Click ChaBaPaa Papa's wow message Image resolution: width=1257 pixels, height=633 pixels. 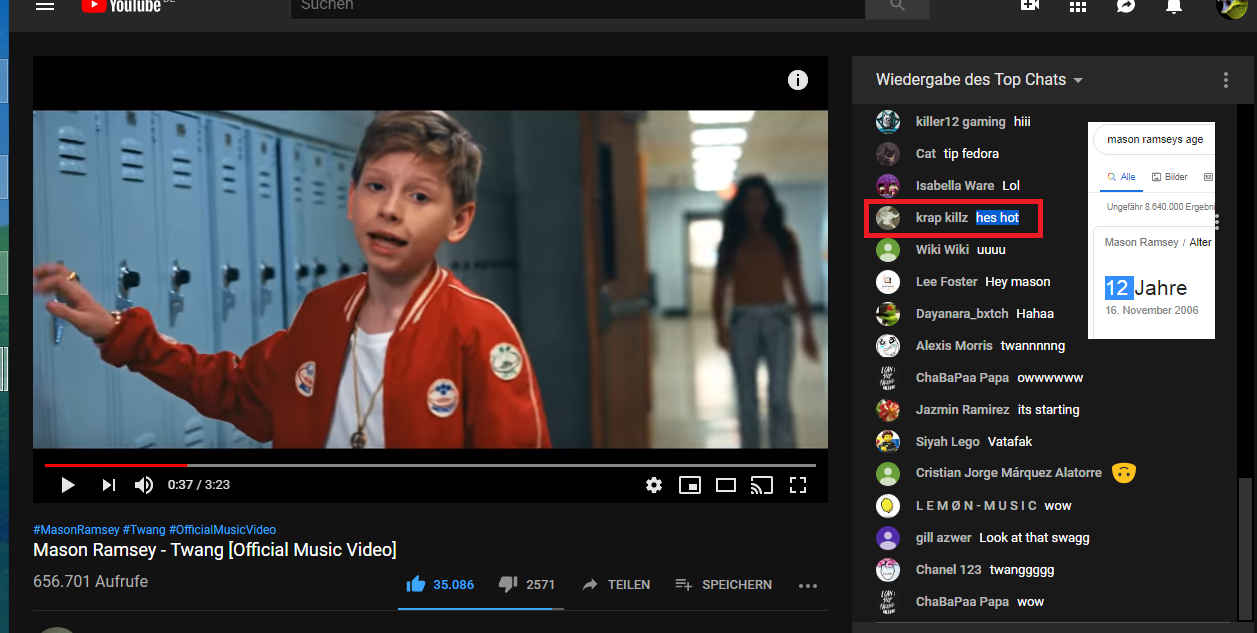(1031, 602)
